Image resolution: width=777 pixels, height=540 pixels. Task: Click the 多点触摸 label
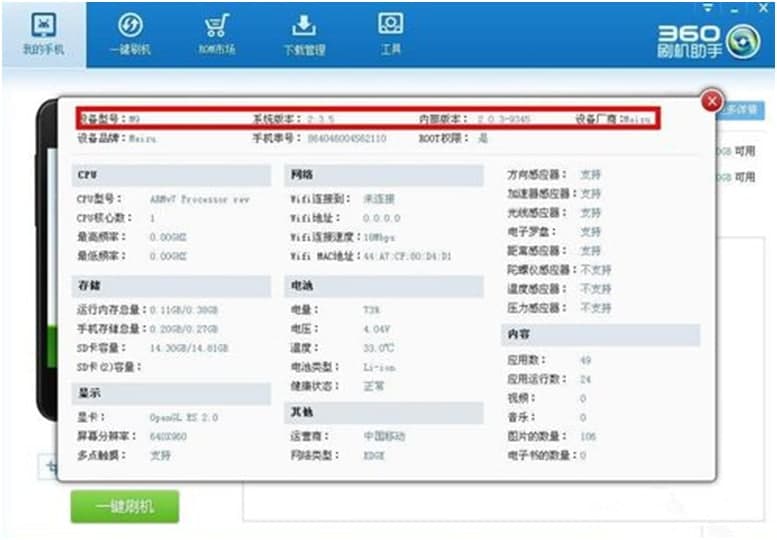[x=102, y=455]
